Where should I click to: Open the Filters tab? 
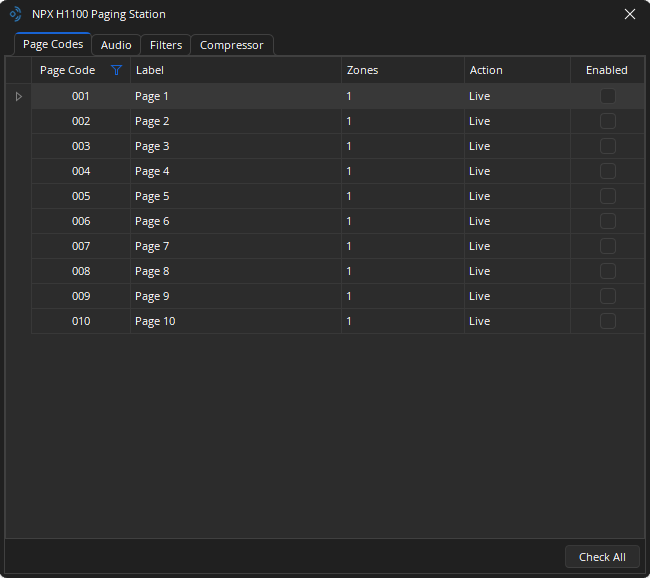tap(166, 45)
